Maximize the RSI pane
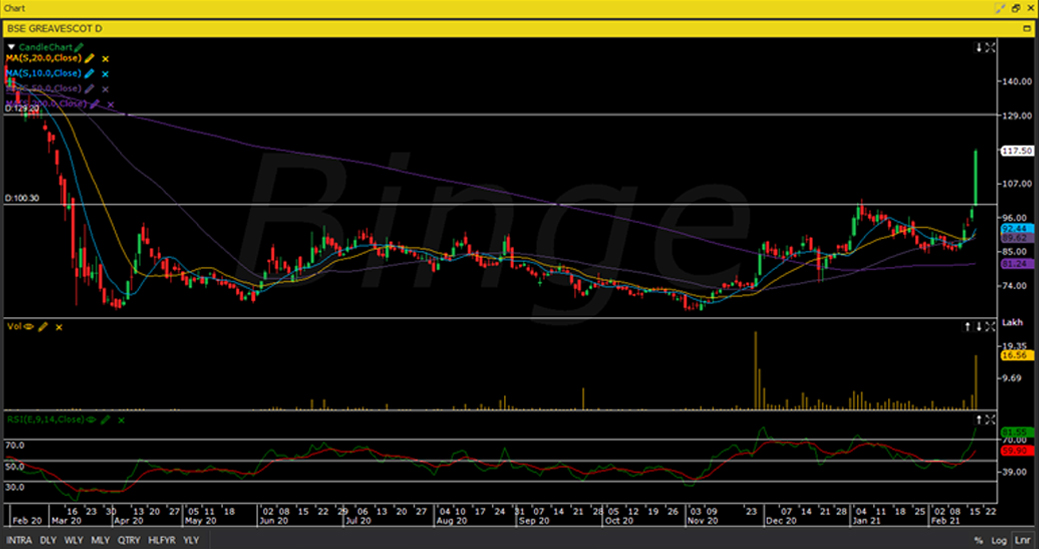Viewport: 1039px width, 549px height. point(990,419)
